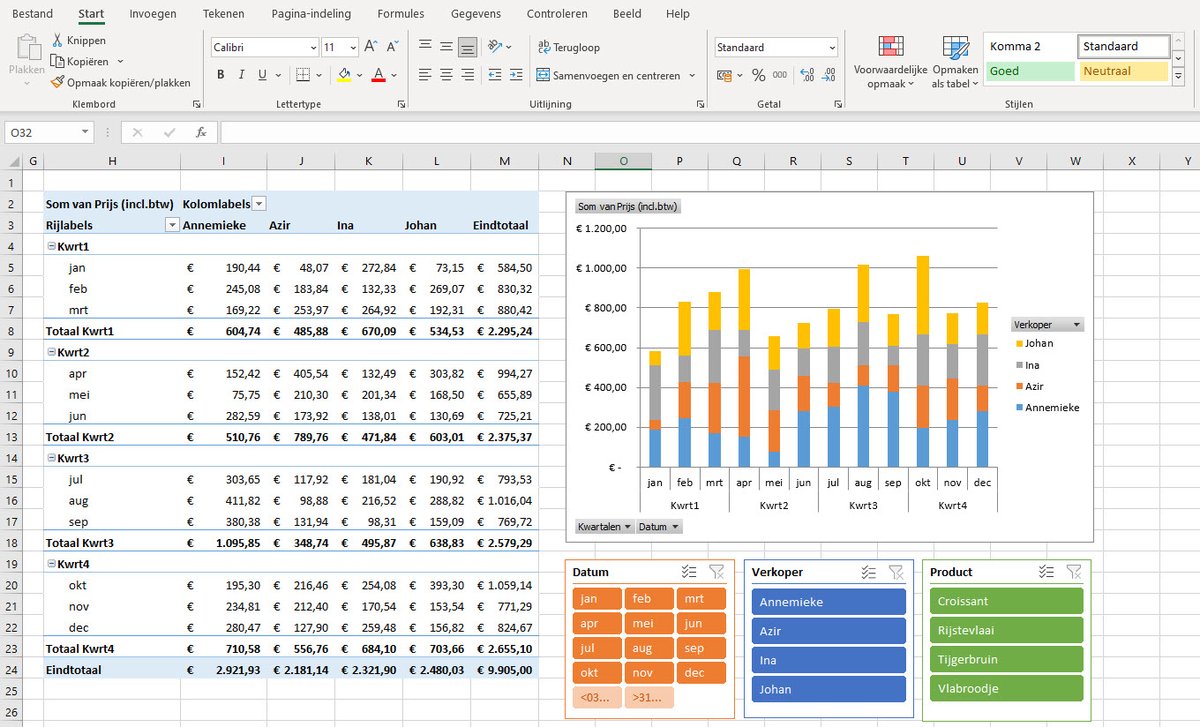This screenshot has height=727, width=1200.
Task: Increase font size with the large A icon
Action: point(371,47)
